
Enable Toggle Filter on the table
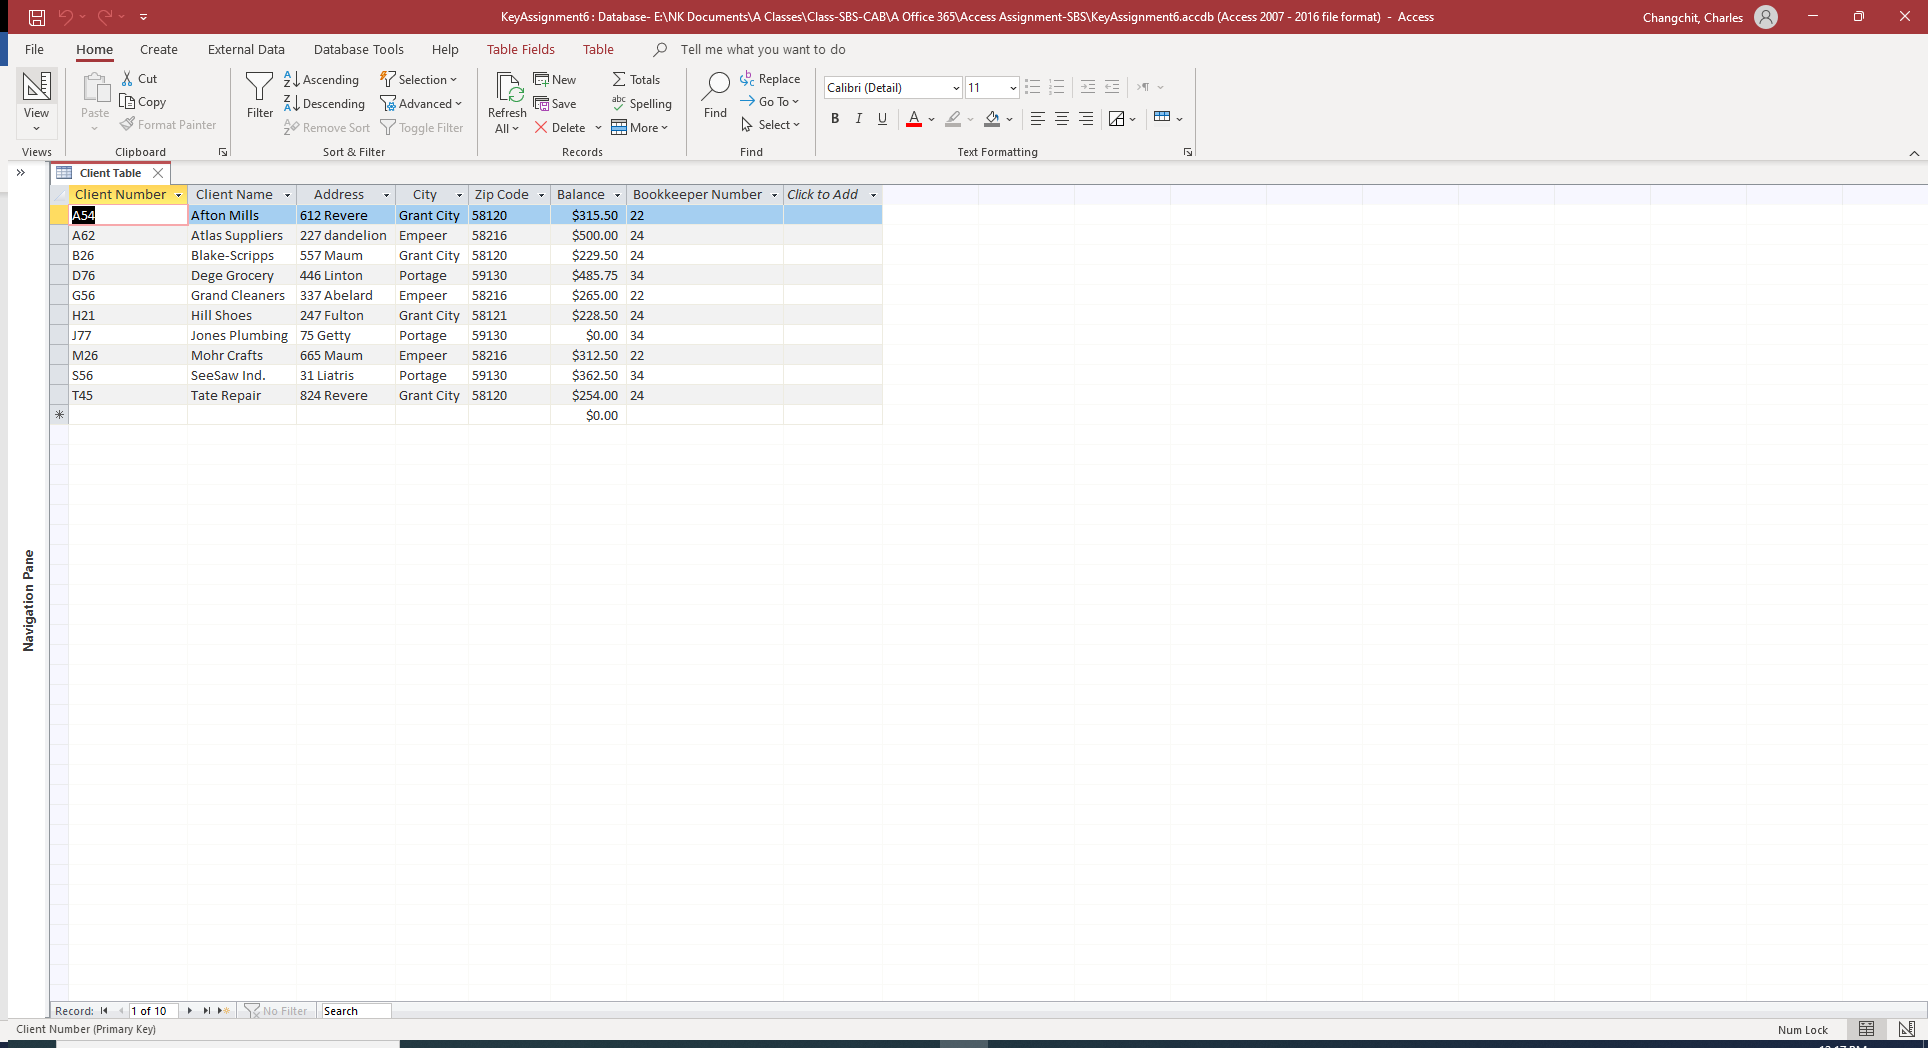422,127
